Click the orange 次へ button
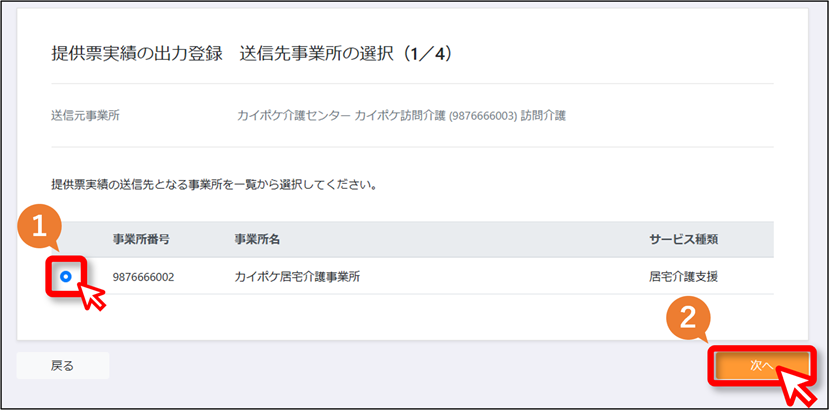 762,366
